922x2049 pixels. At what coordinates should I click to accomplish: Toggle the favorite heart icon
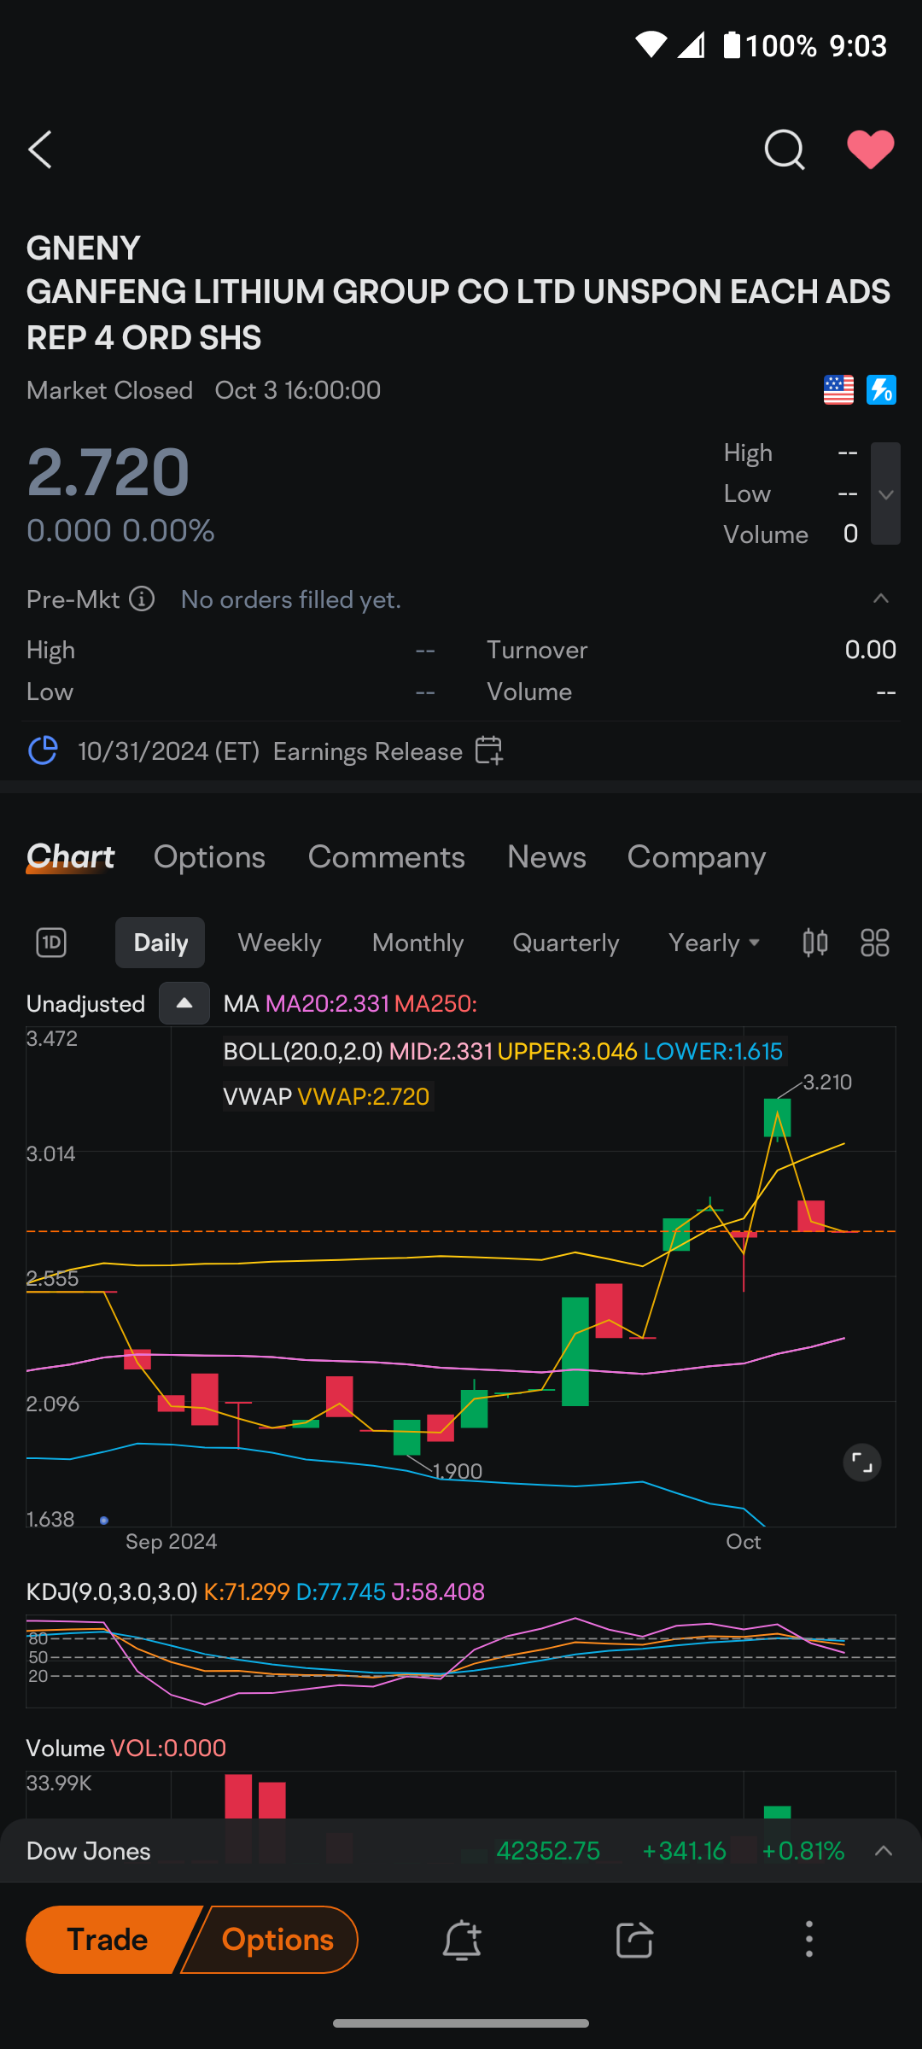click(x=871, y=150)
